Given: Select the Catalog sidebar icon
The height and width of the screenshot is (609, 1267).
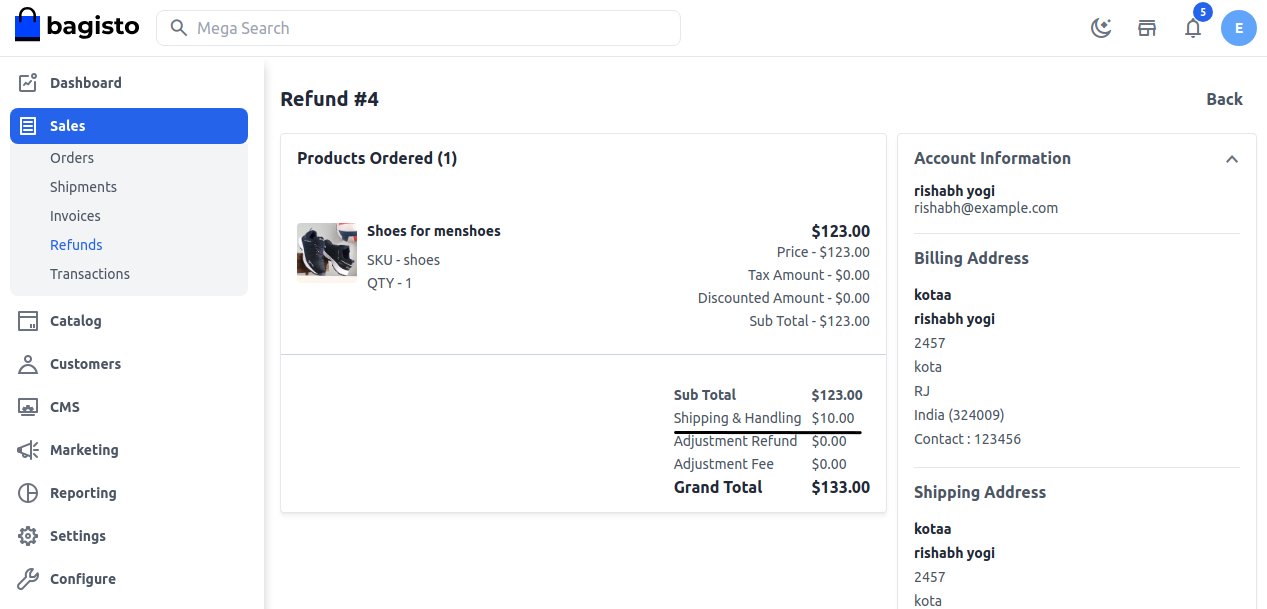Looking at the screenshot, I should click(27, 320).
